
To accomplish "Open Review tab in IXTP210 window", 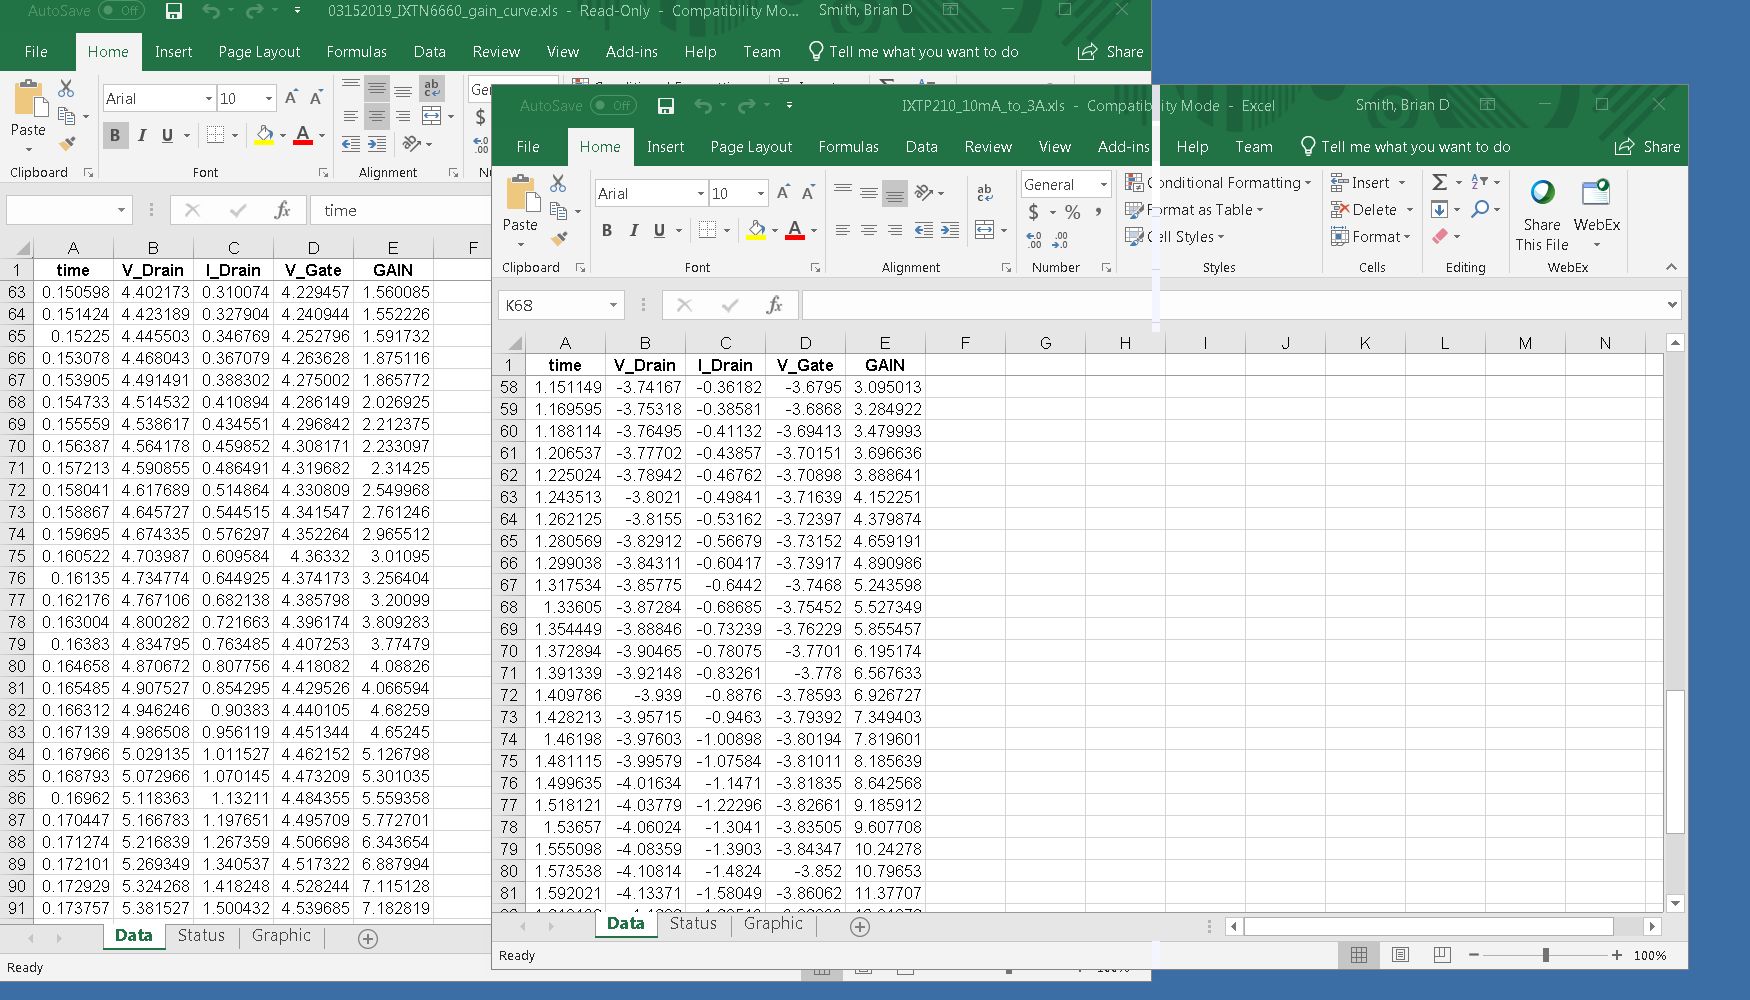I will point(988,146).
